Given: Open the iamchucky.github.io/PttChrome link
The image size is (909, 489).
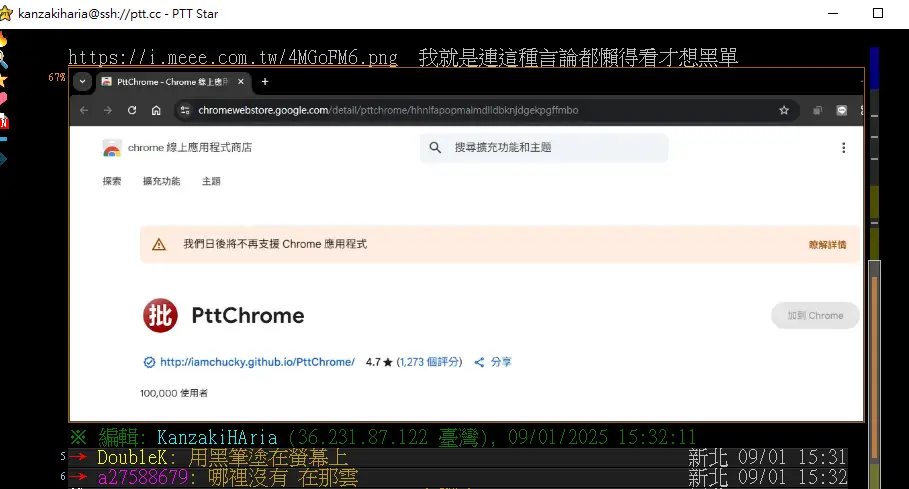Looking at the screenshot, I should pos(257,362).
